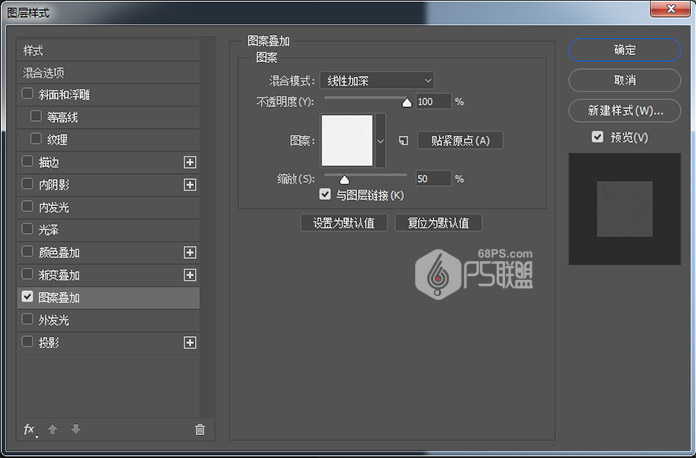
Task: Add another 内阴影 effect with plus icon
Action: [x=190, y=185]
